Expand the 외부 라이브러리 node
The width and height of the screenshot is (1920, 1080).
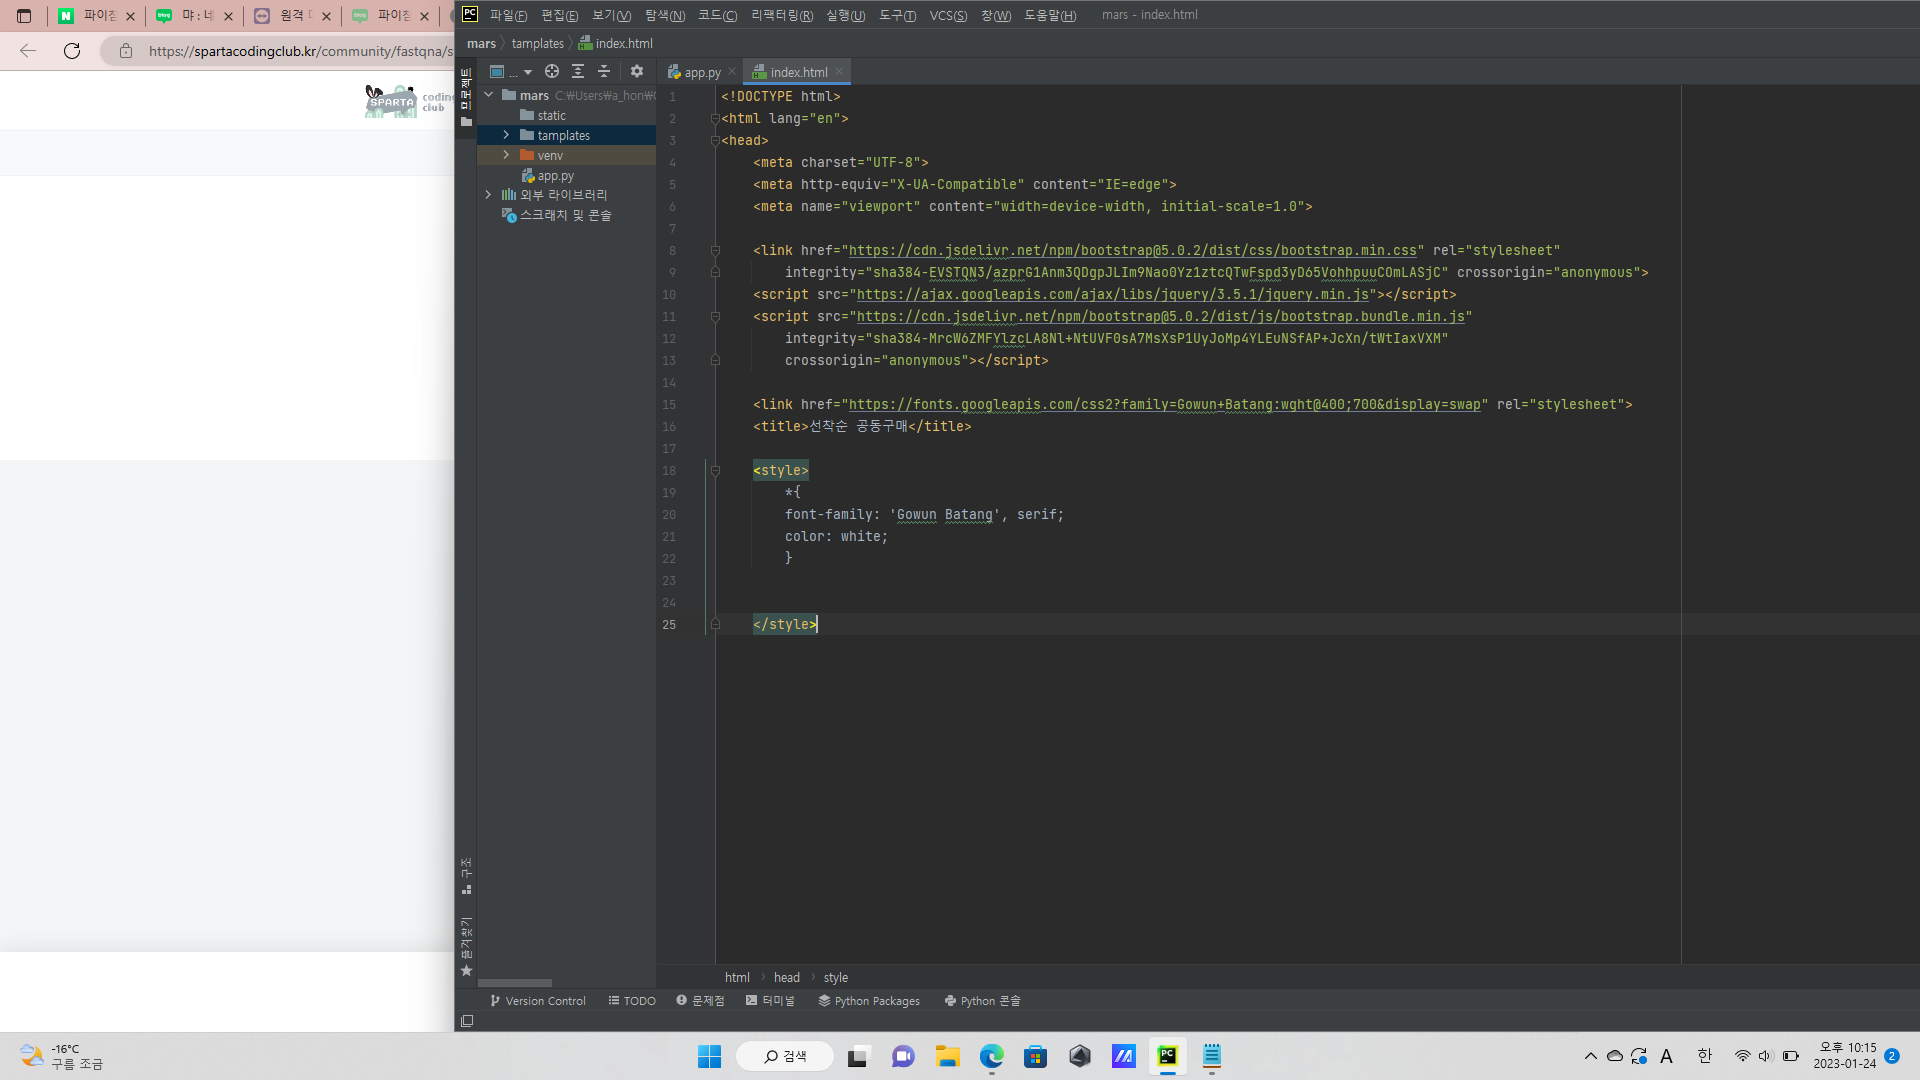[488, 195]
